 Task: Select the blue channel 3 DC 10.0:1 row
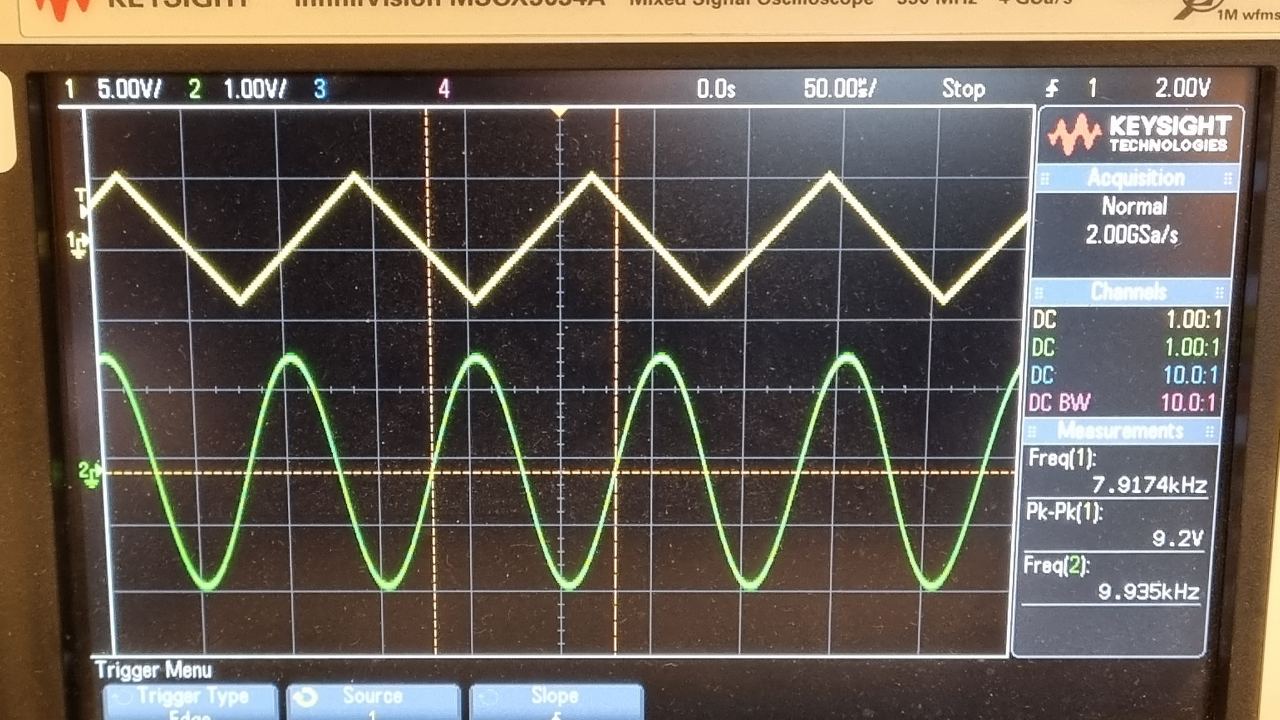pos(1125,375)
